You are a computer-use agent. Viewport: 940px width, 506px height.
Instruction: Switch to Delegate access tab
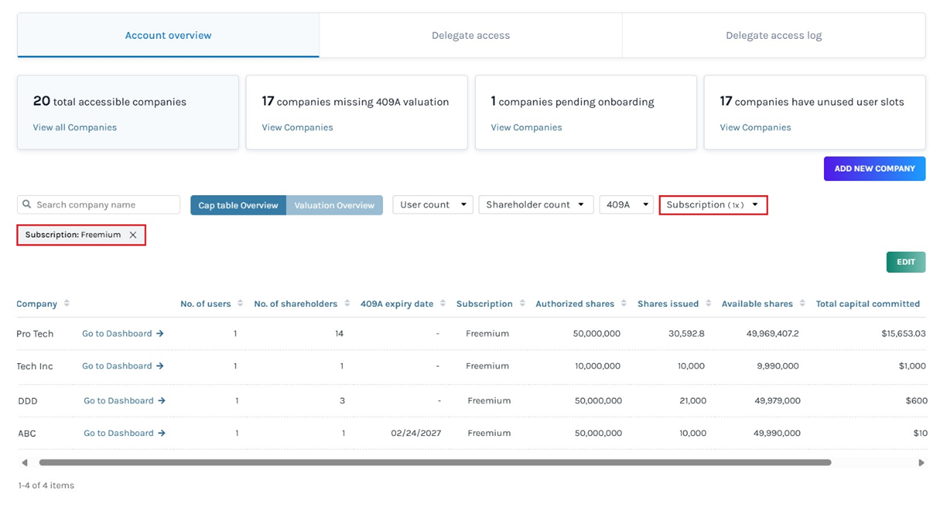(470, 36)
